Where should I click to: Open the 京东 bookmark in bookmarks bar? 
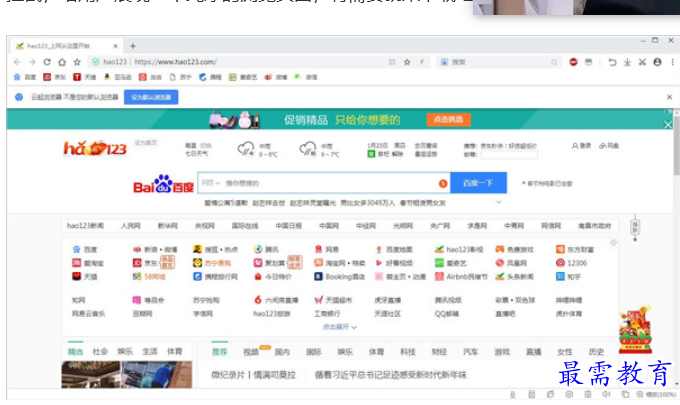55,77
